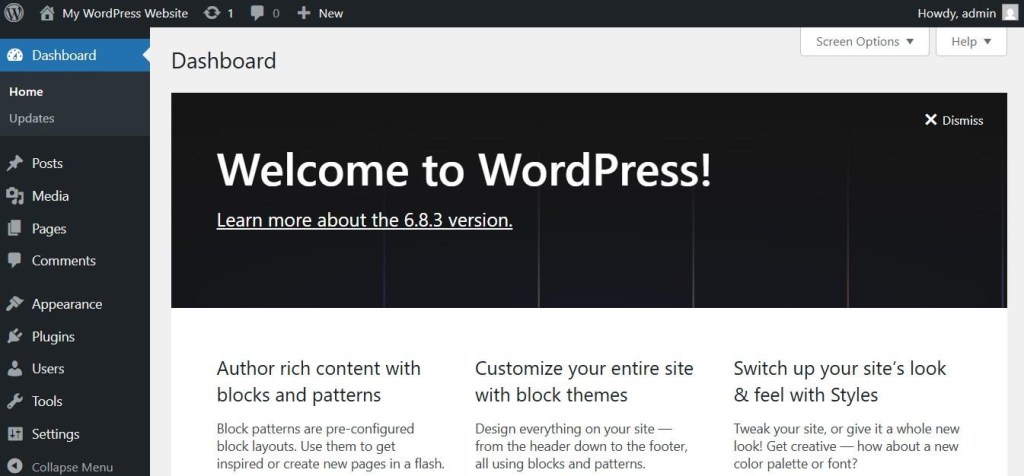
Task: Open the Settings menu
Action: [56, 434]
